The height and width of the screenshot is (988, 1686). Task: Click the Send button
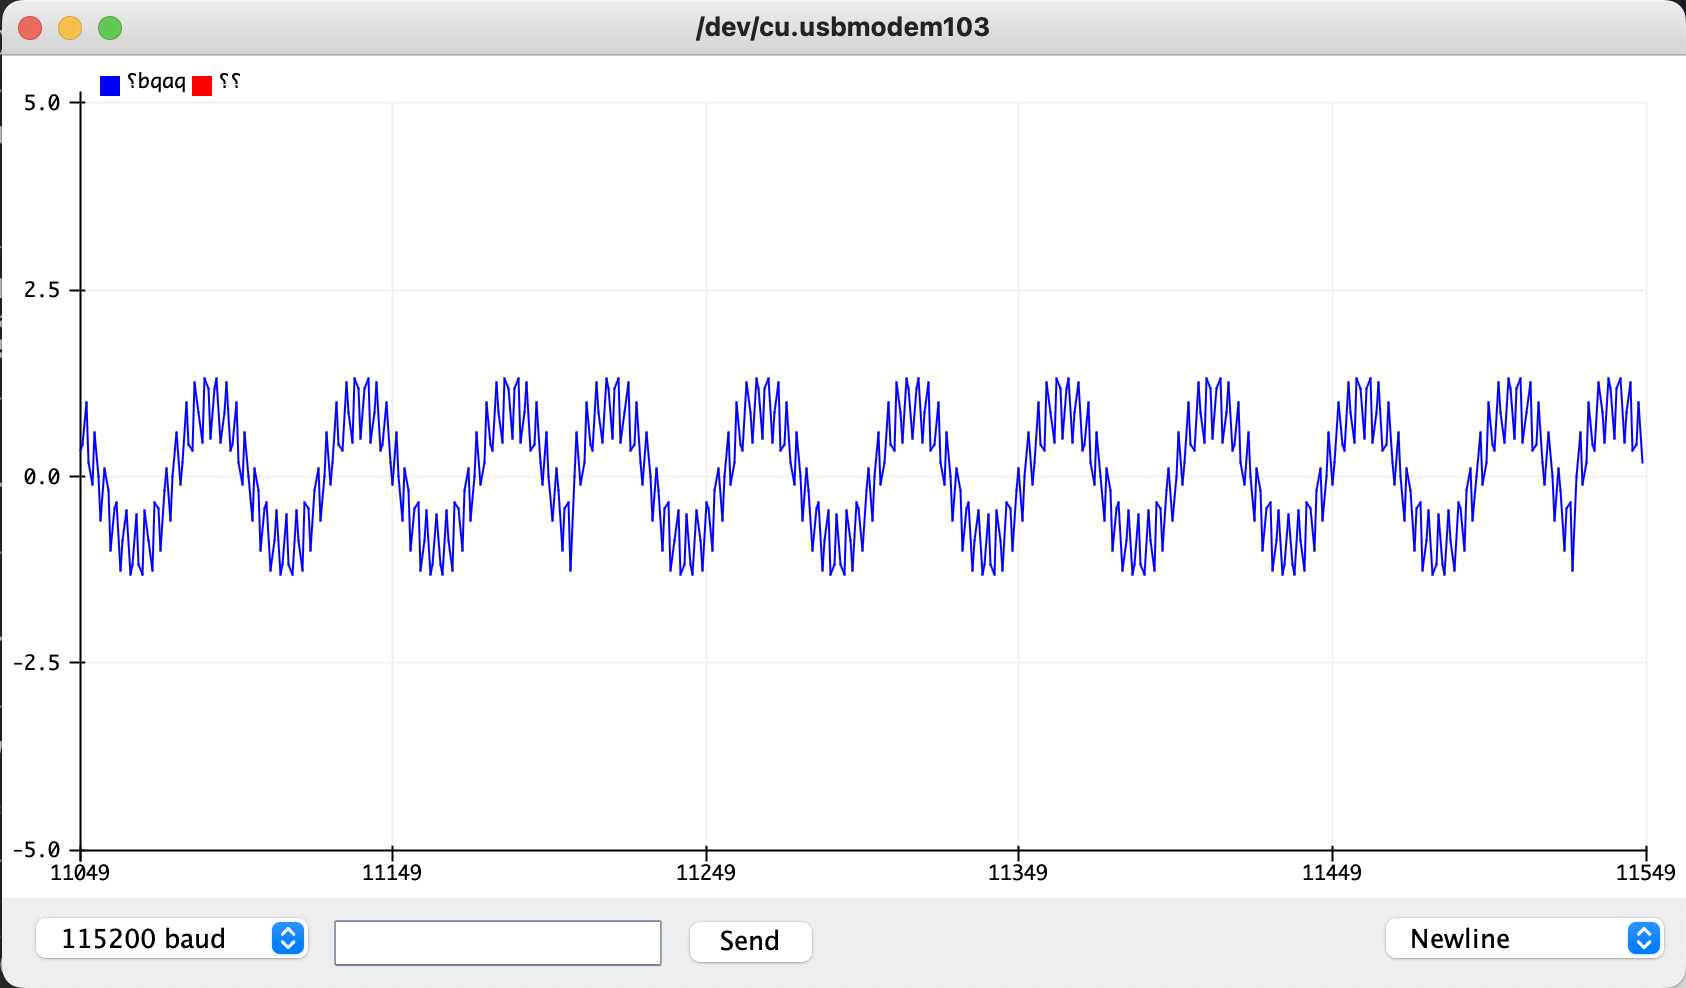pyautogui.click(x=750, y=941)
